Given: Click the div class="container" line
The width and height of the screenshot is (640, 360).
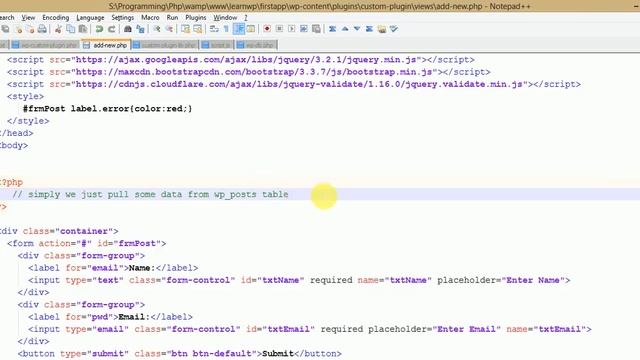Looking at the screenshot, I should [x=59, y=231].
